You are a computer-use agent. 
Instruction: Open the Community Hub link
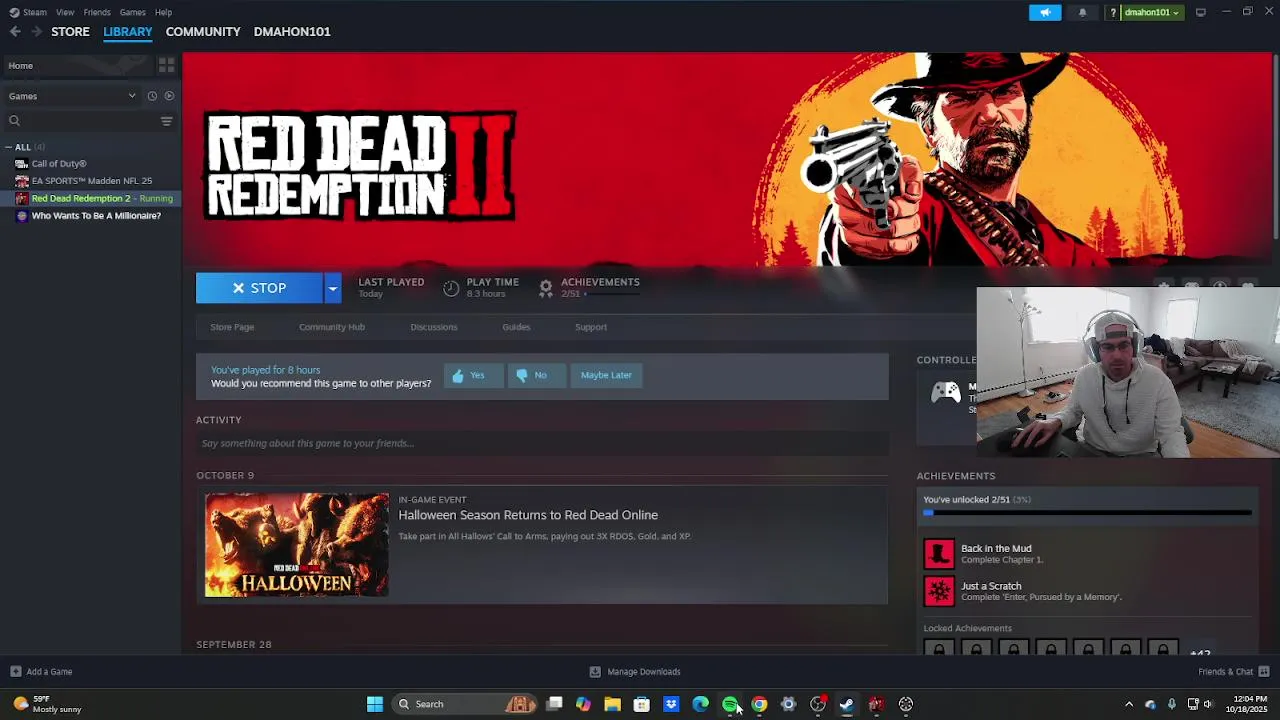point(332,327)
